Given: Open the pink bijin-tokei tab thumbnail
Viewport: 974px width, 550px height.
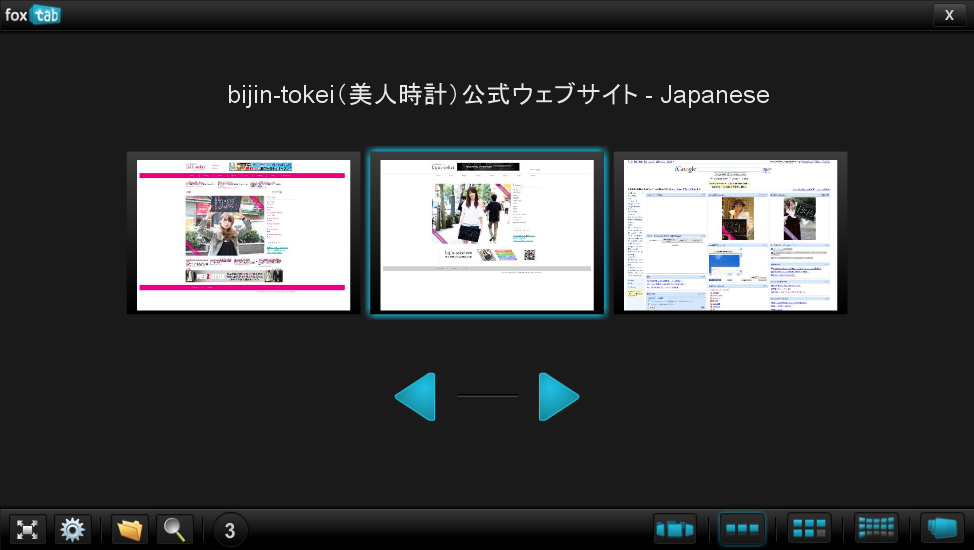Looking at the screenshot, I should [244, 233].
